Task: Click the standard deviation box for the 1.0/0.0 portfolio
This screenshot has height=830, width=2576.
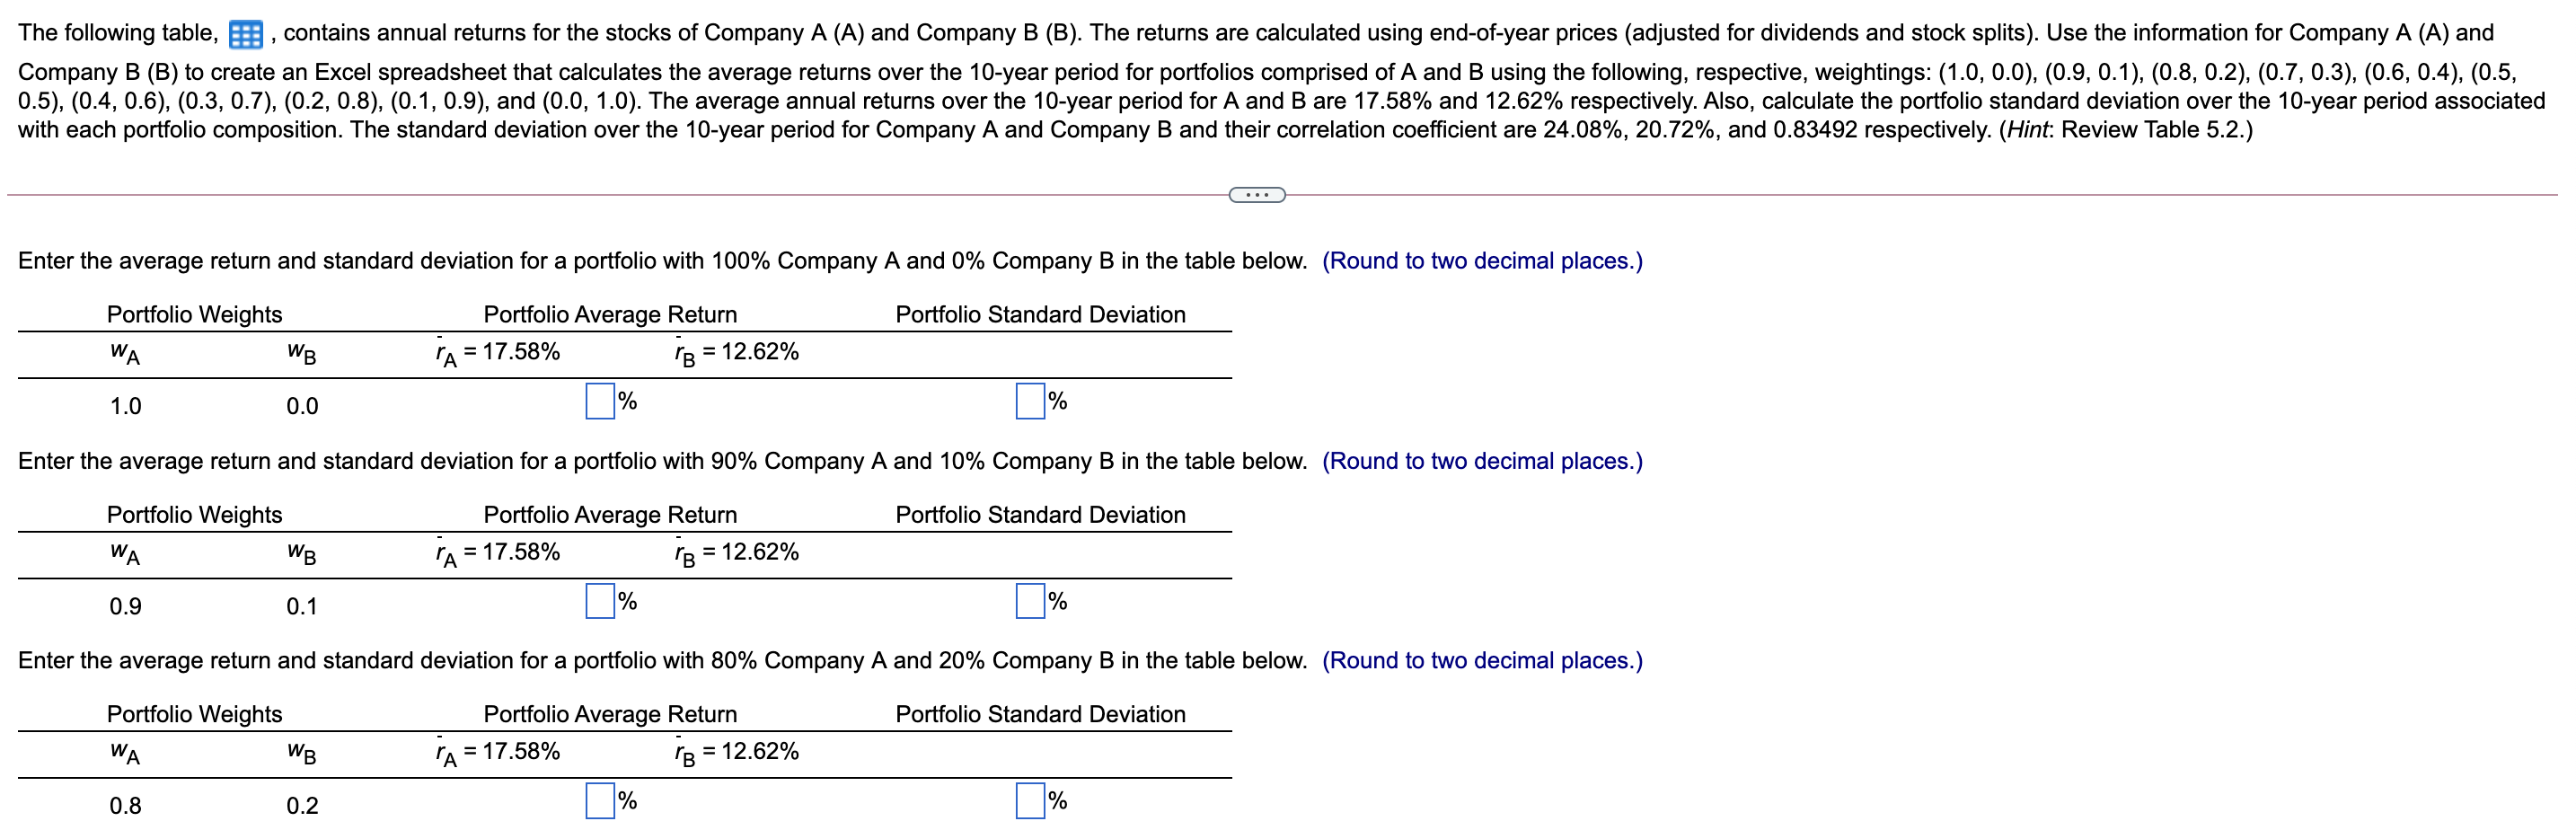Action: click(1030, 402)
